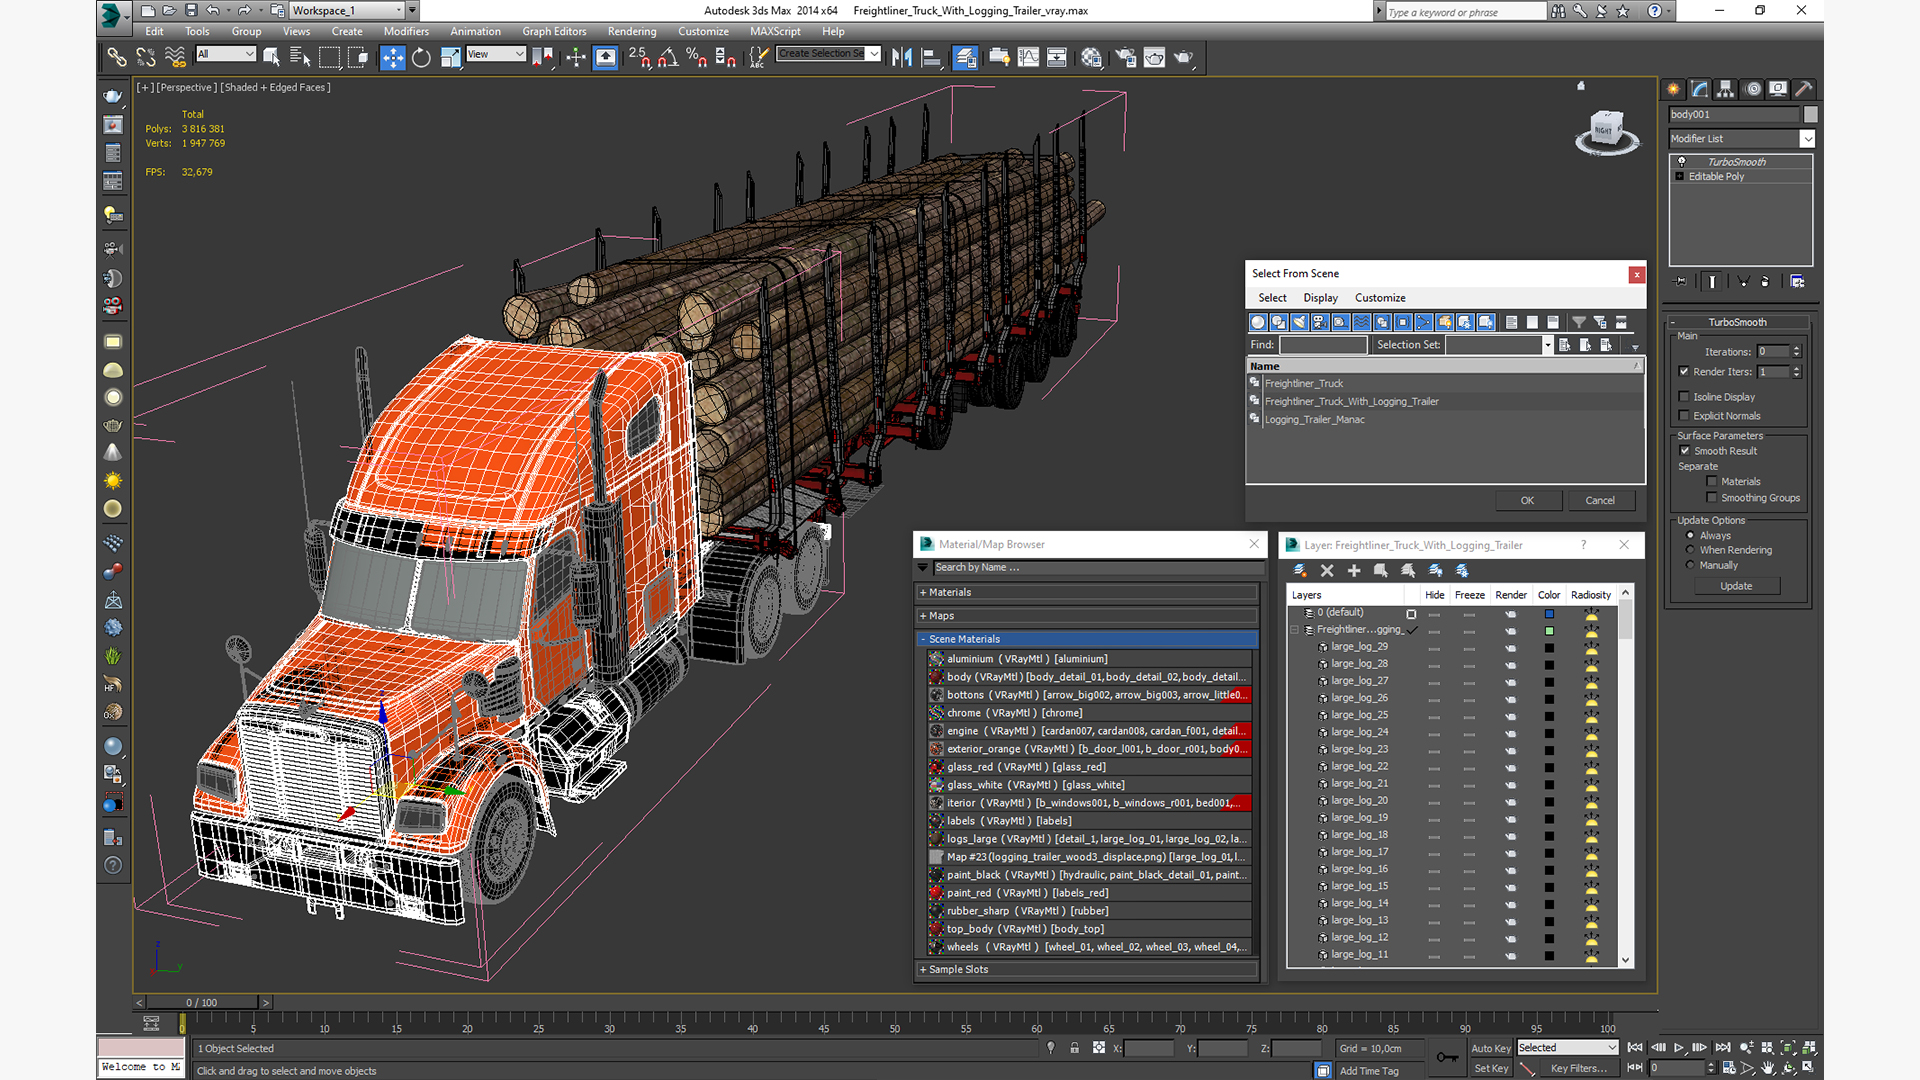Toggle the Render Iters checkbox

(x=1684, y=372)
